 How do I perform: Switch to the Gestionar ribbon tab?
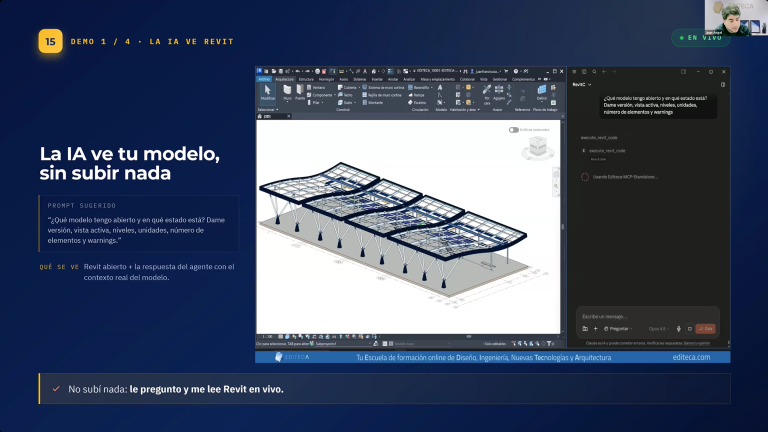click(x=500, y=79)
